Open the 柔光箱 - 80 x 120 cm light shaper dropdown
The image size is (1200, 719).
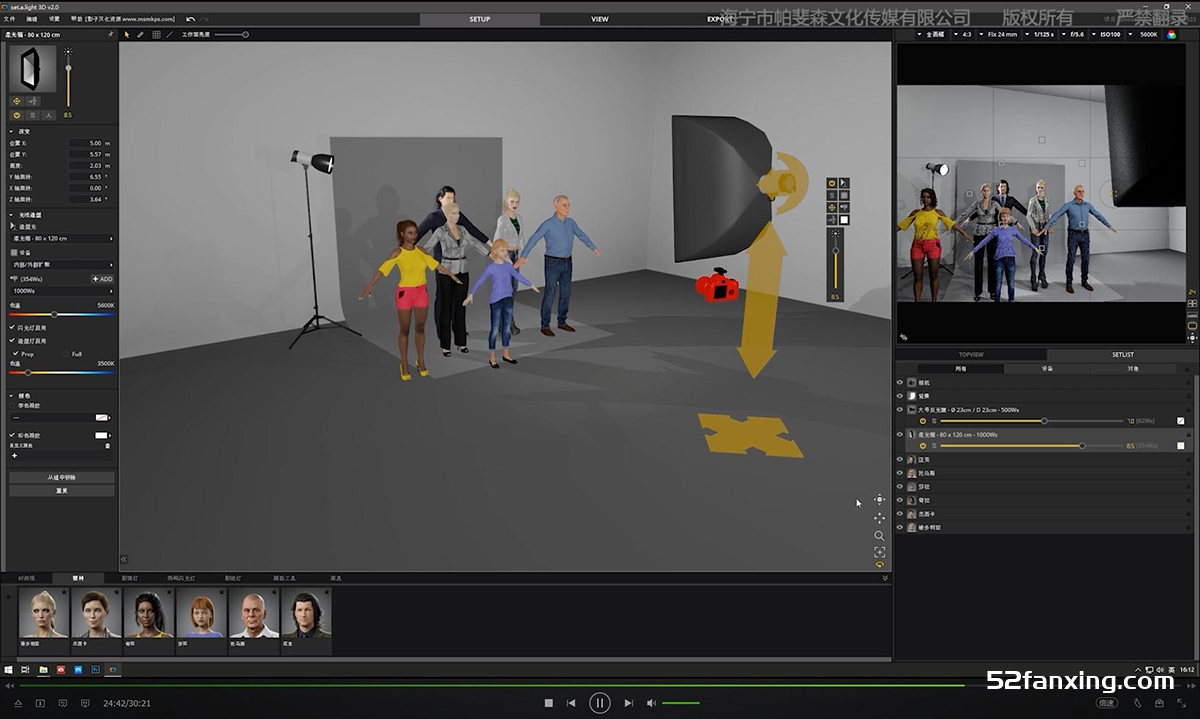click(x=62, y=239)
